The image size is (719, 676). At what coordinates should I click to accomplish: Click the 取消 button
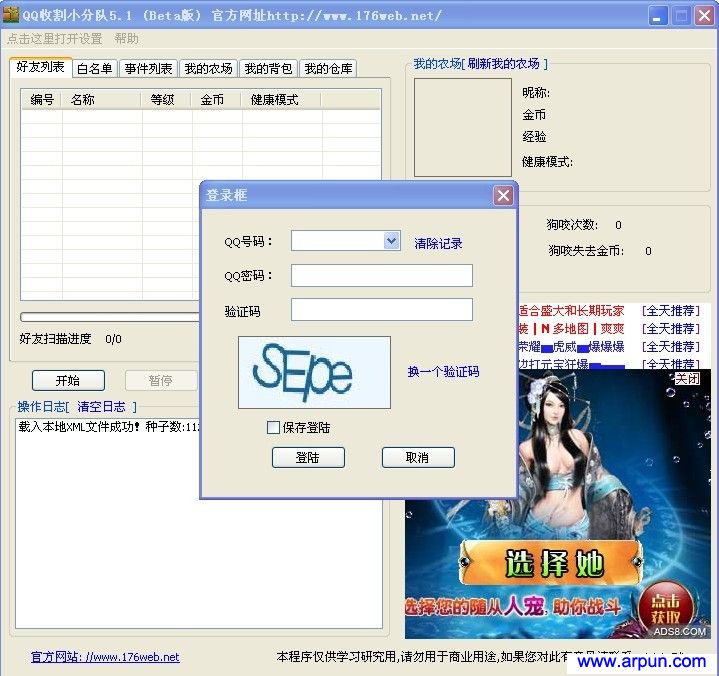coord(418,457)
